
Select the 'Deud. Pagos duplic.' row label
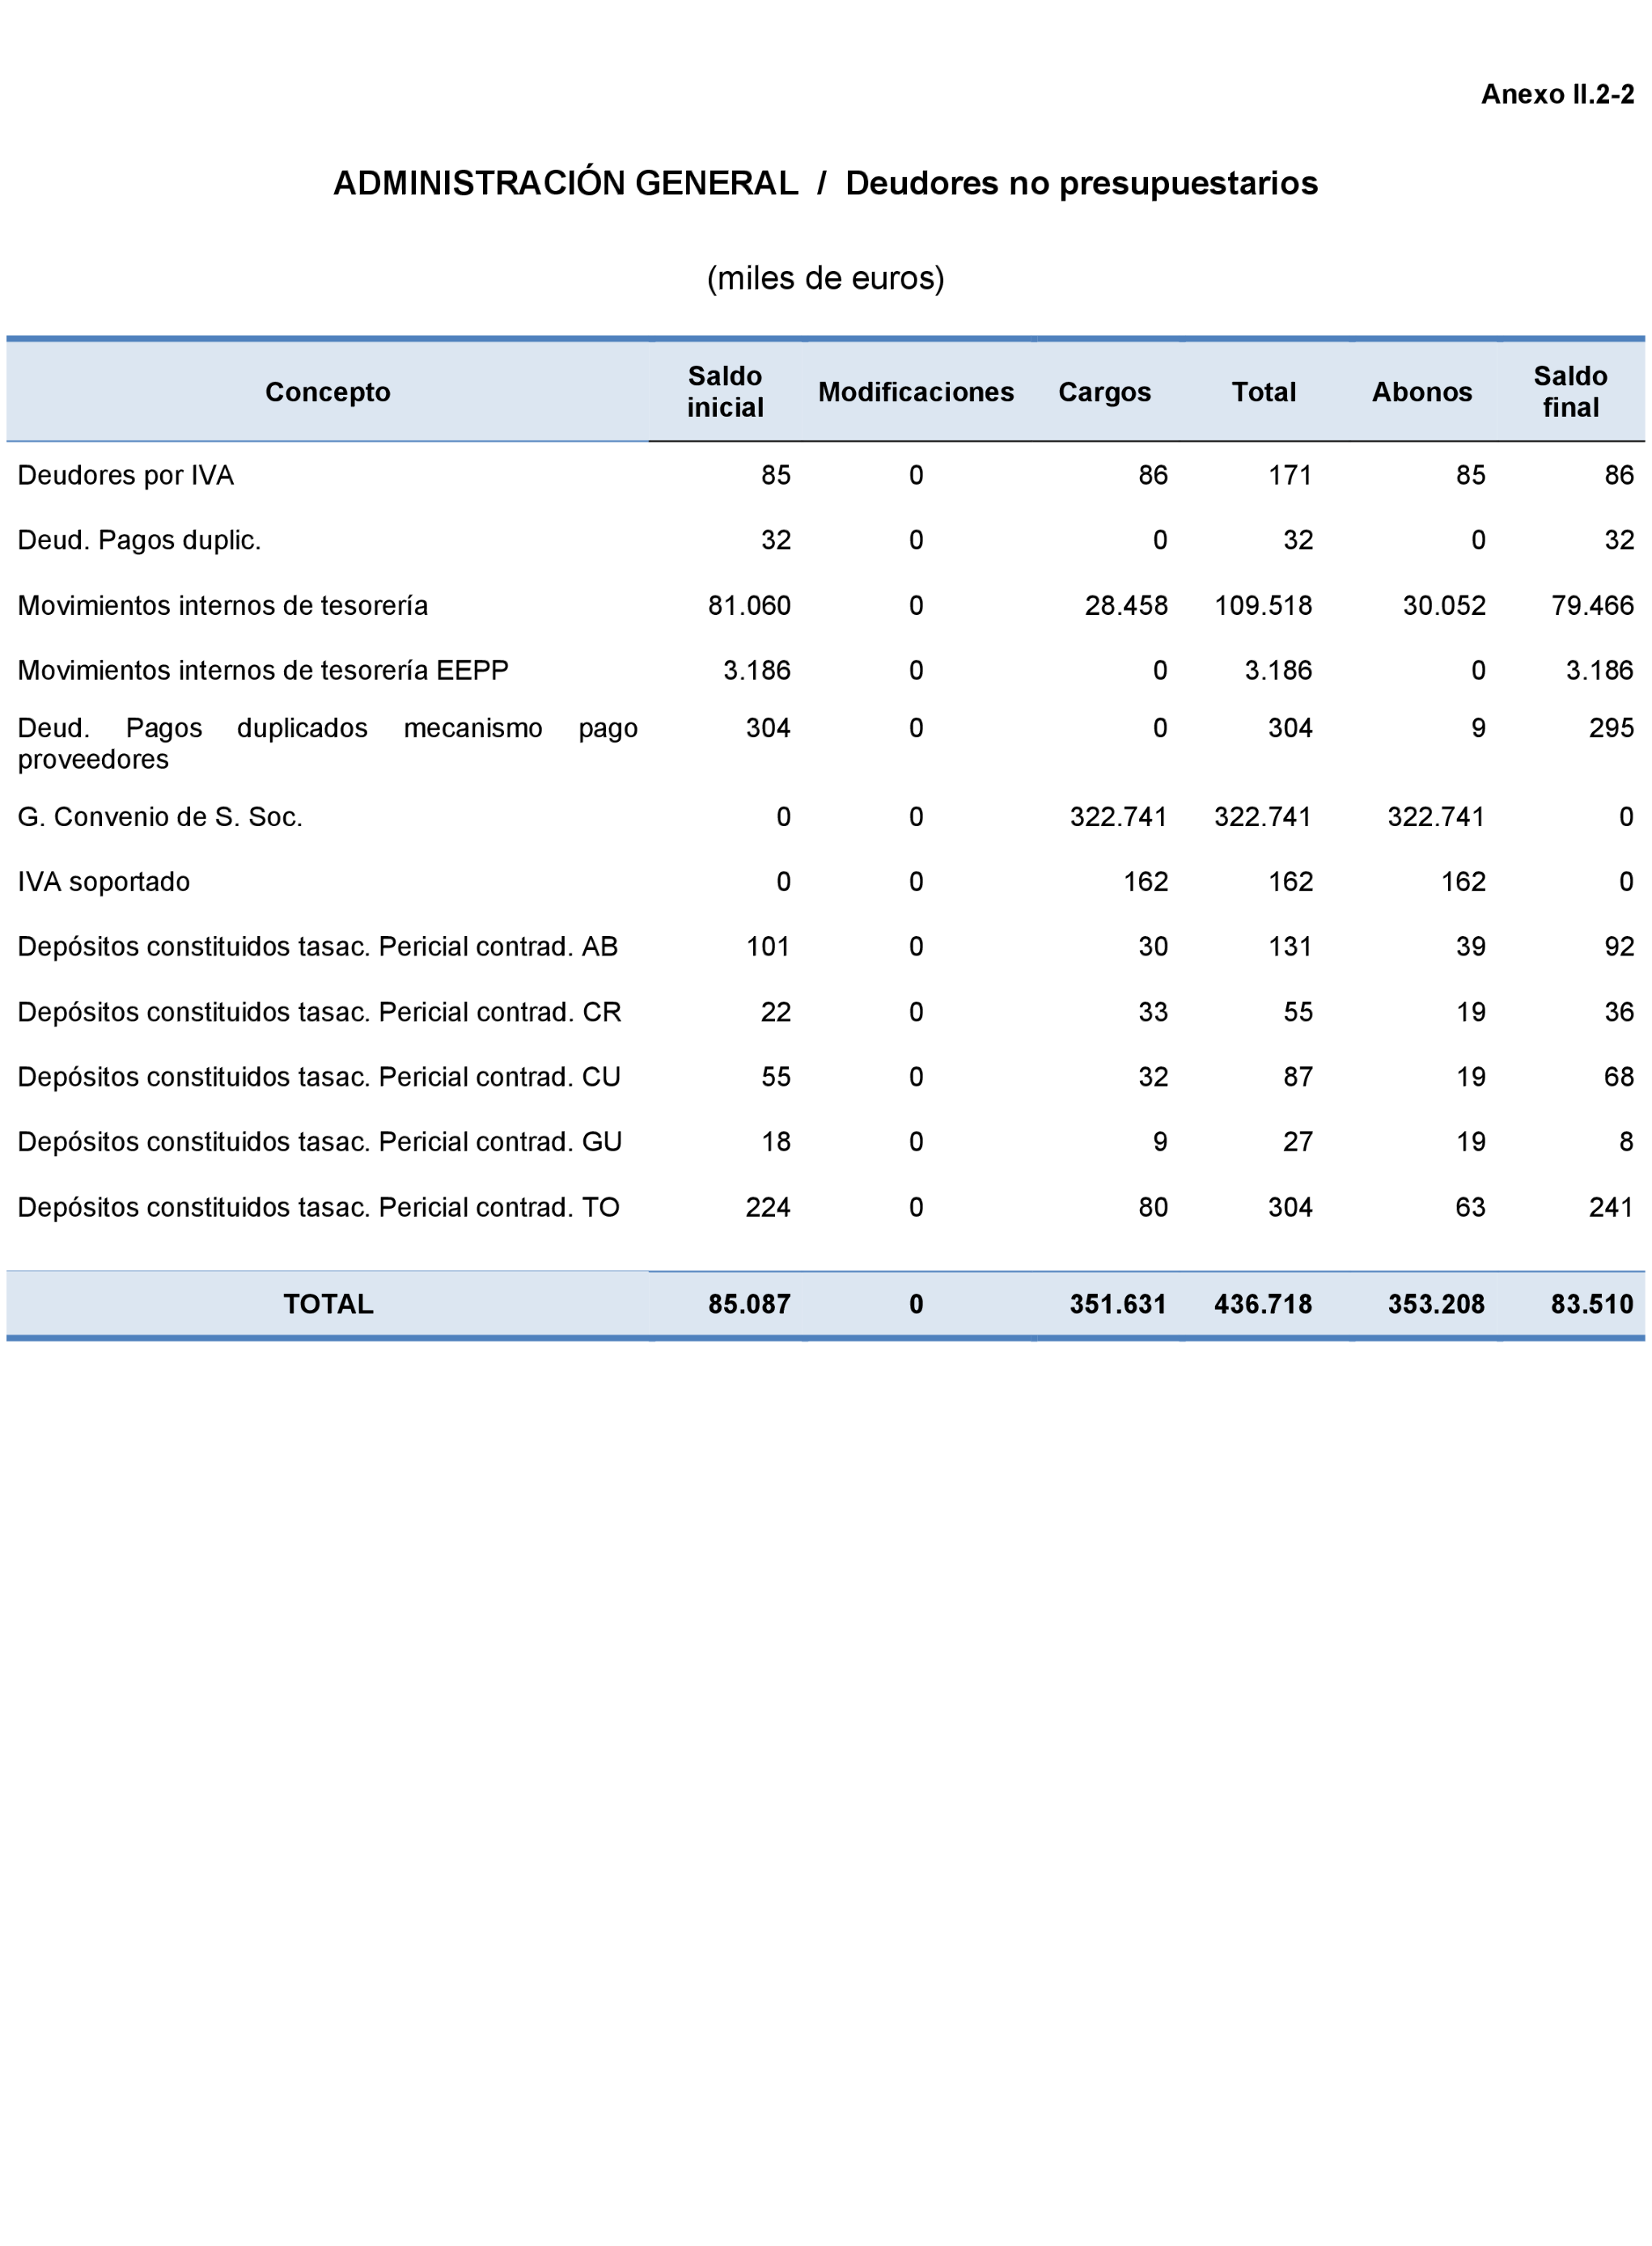pos(140,540)
